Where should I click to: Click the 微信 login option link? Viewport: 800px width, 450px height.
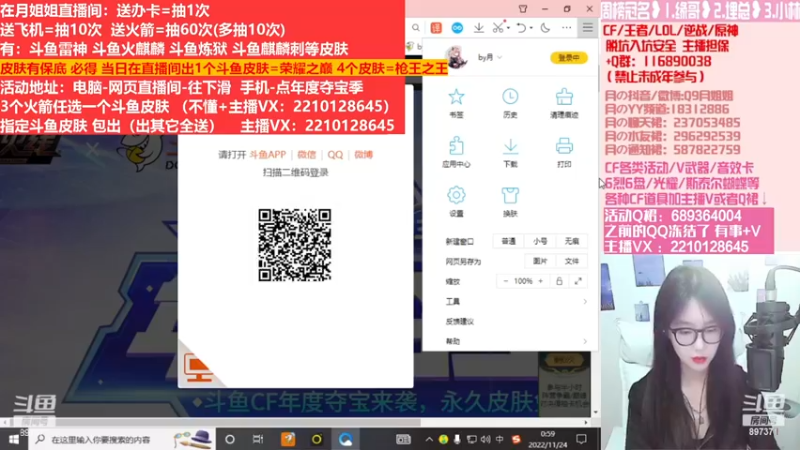(x=307, y=155)
